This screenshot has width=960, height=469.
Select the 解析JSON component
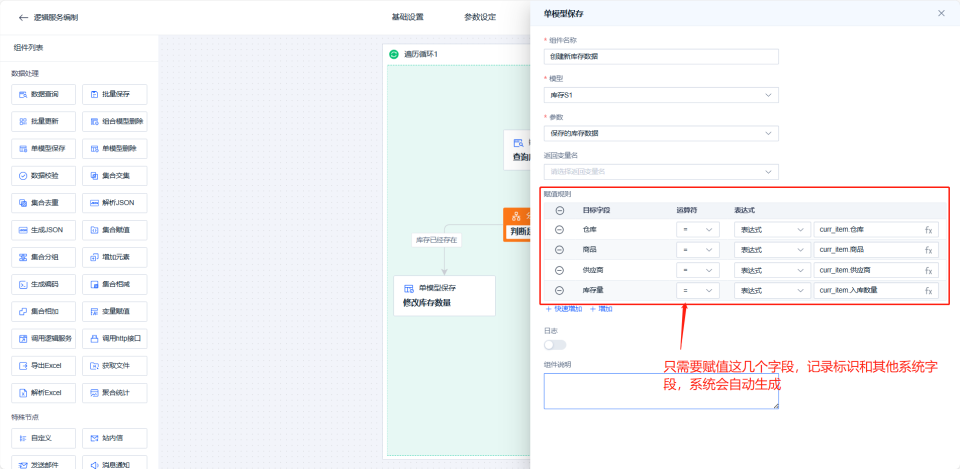coord(114,203)
